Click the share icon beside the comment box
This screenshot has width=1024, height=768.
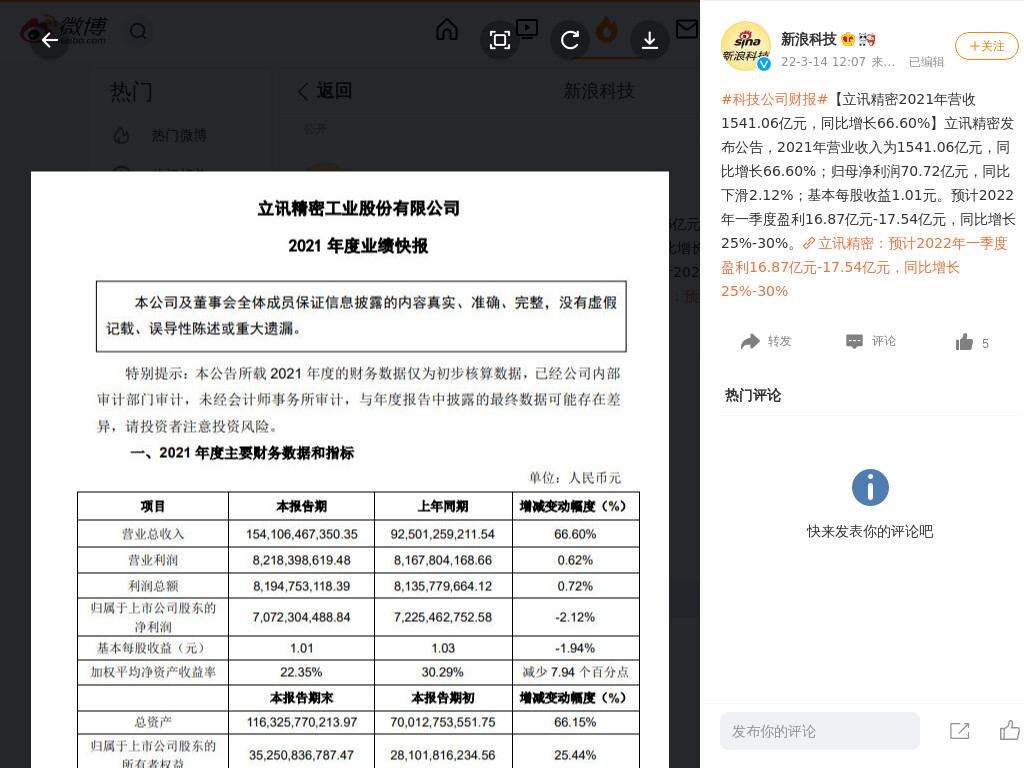(959, 731)
